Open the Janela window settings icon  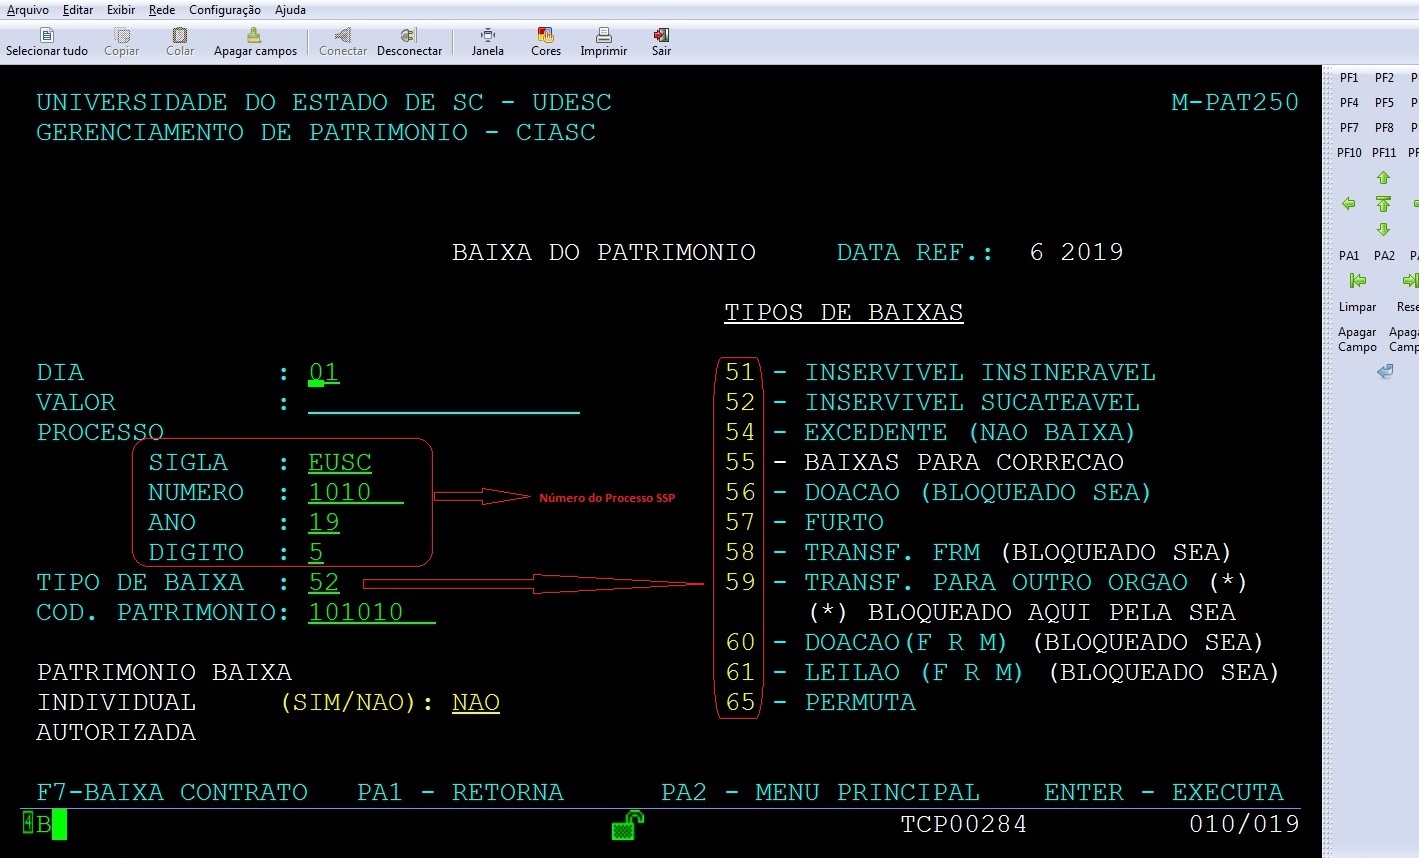click(x=487, y=36)
